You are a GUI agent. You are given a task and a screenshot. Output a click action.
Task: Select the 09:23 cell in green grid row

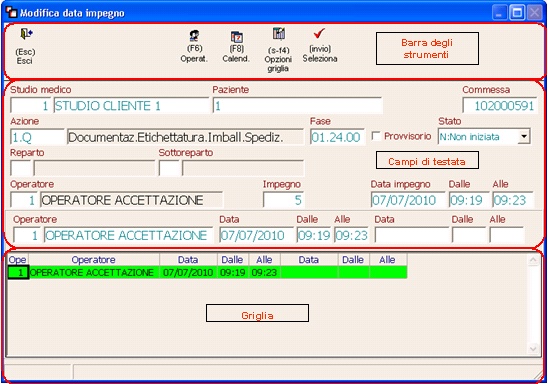(264, 272)
